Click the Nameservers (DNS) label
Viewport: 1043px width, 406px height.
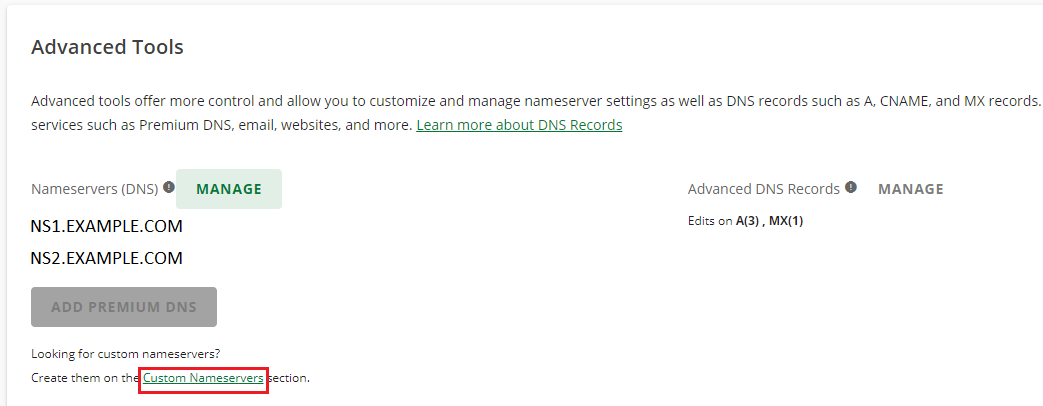pos(95,188)
